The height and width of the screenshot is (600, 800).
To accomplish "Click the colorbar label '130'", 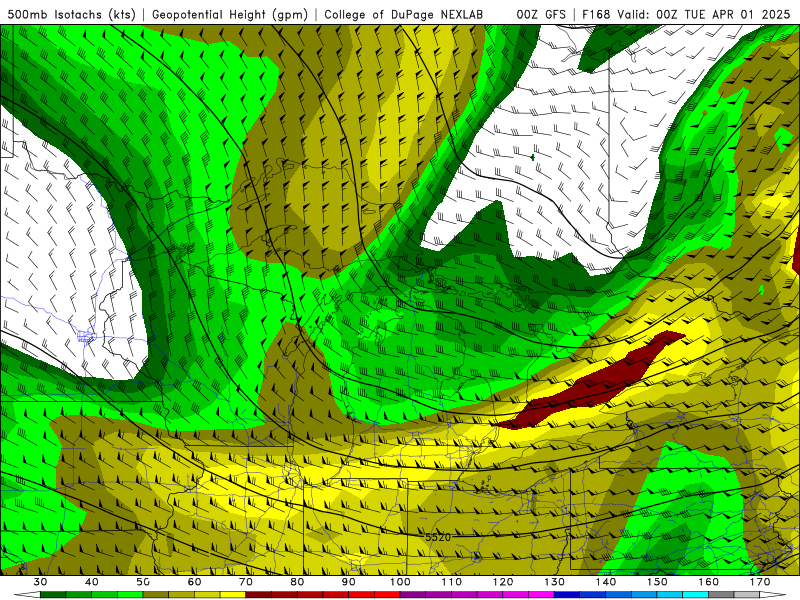I will pos(555,582).
